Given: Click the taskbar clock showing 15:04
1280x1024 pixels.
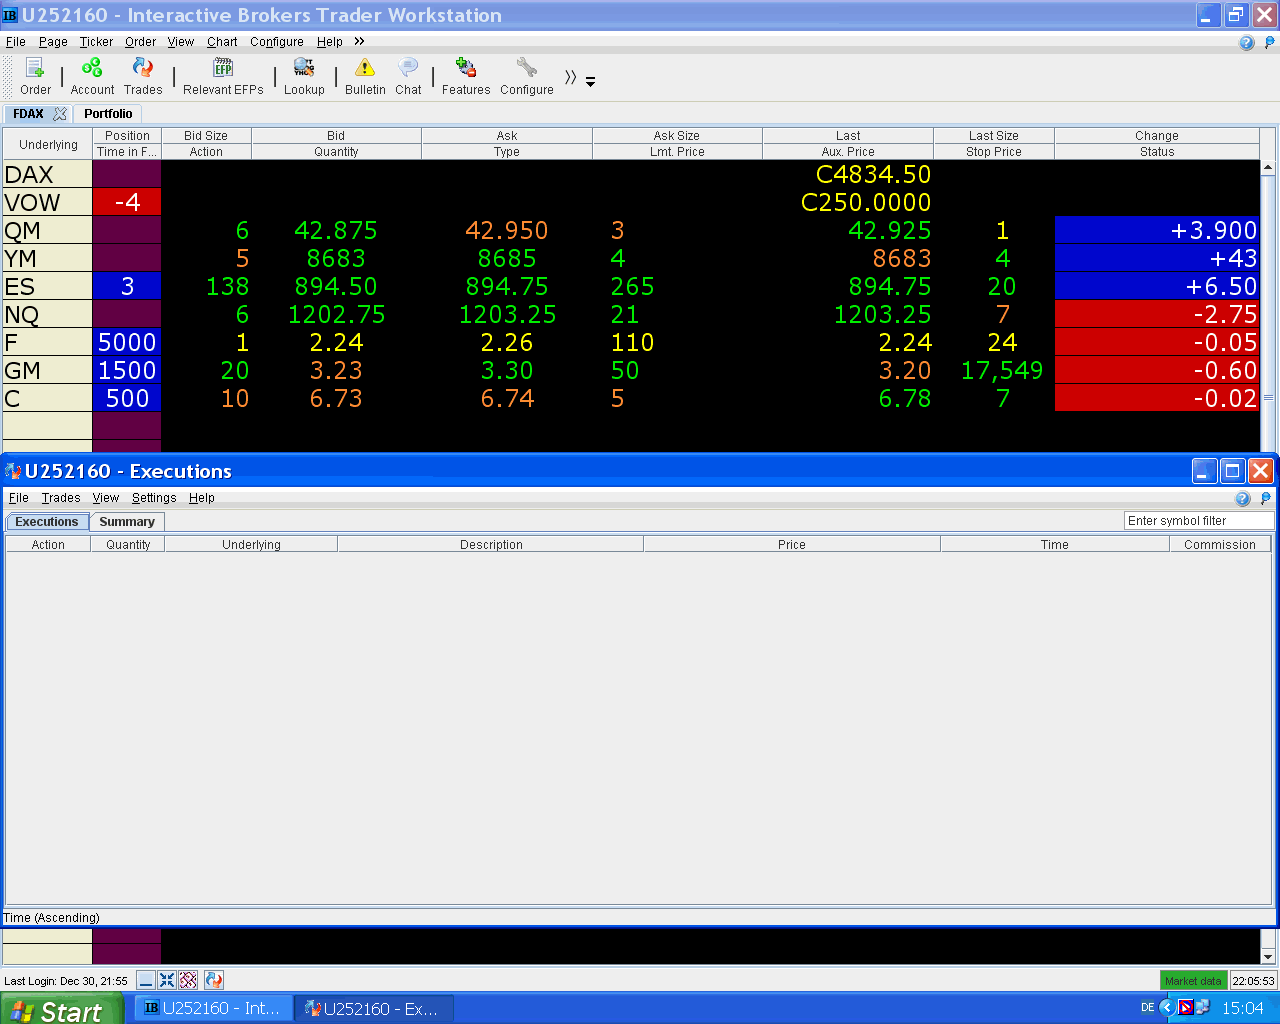Looking at the screenshot, I should point(1243,1008).
